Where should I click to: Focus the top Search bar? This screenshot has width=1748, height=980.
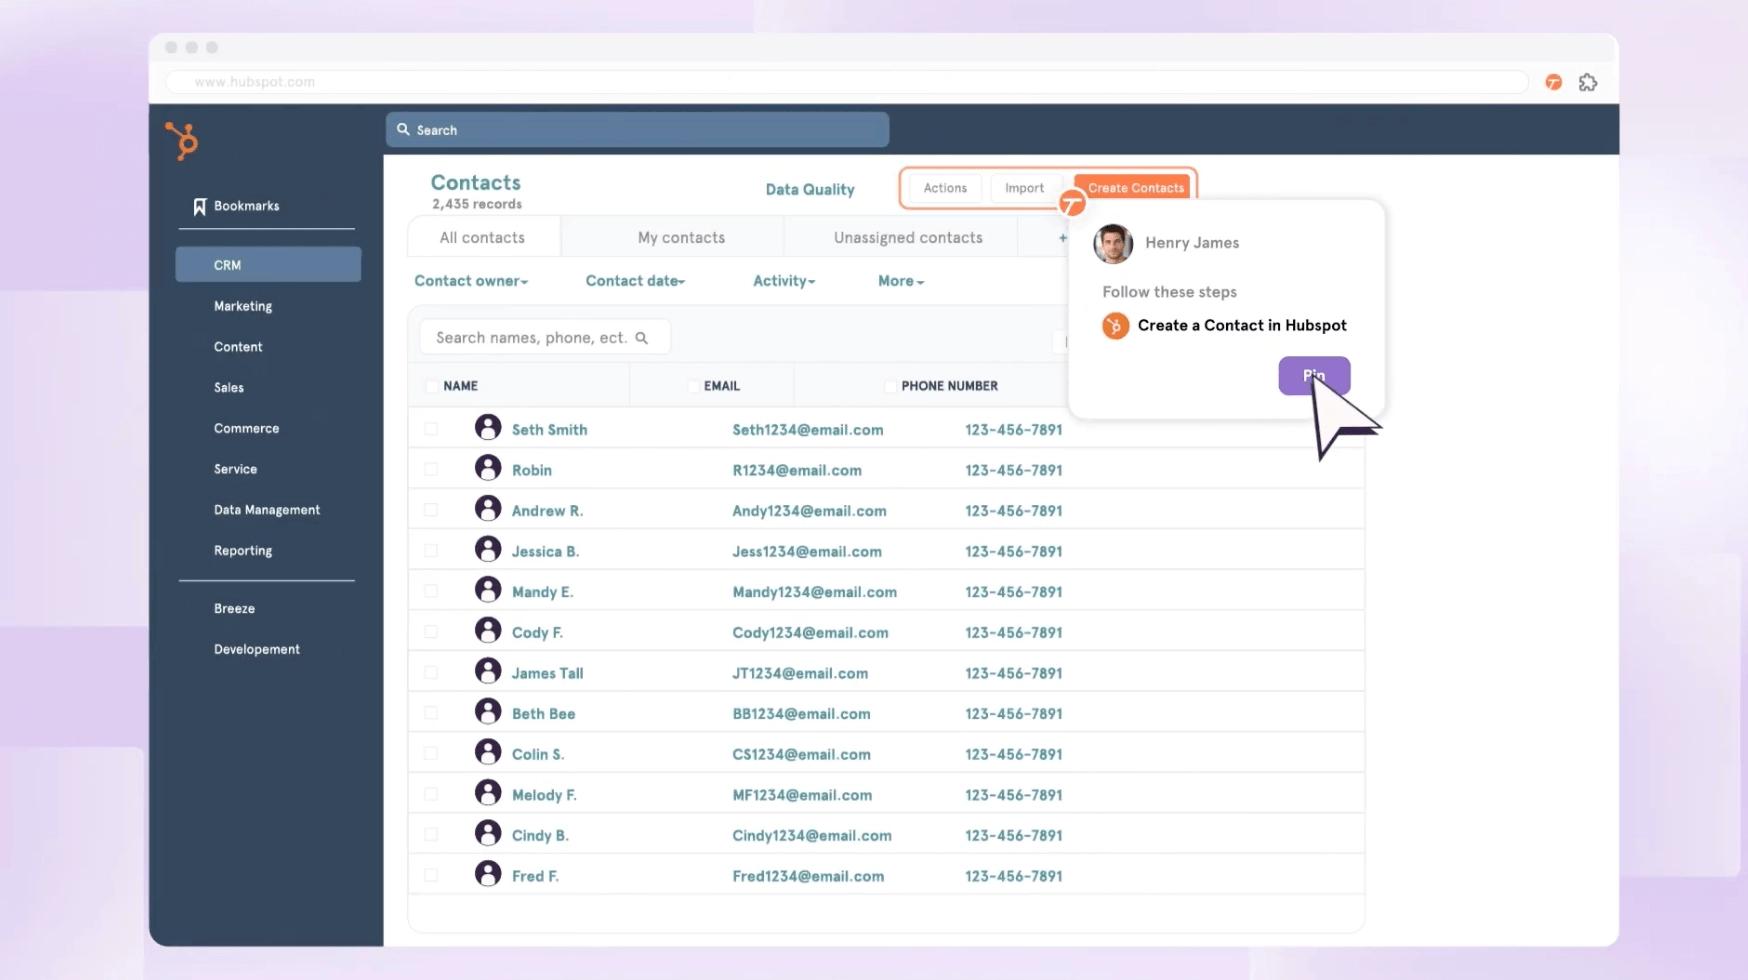(x=637, y=130)
